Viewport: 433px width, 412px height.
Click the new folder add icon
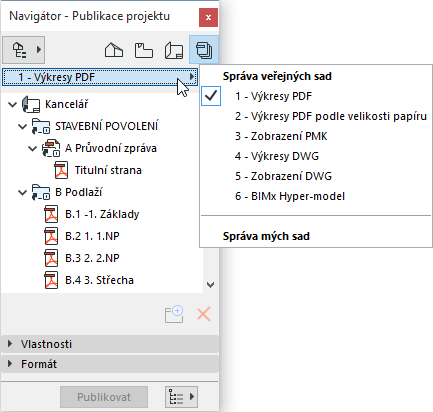click(x=174, y=314)
